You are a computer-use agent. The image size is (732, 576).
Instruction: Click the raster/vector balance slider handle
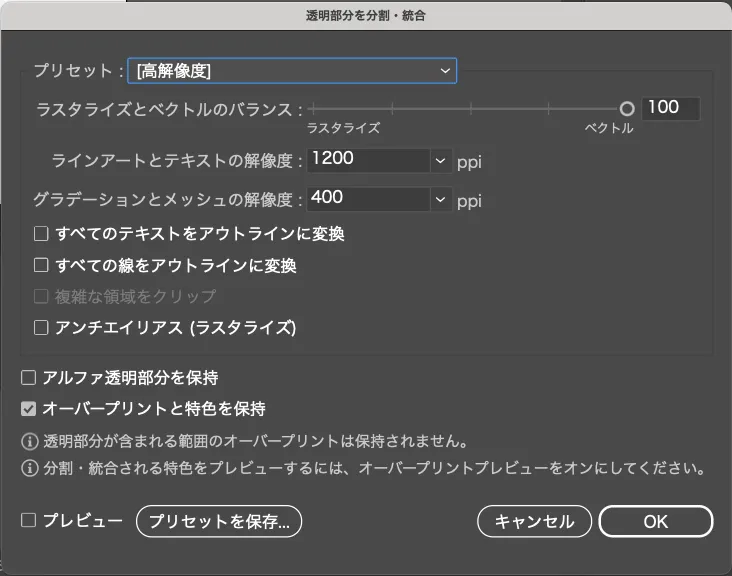click(x=627, y=108)
